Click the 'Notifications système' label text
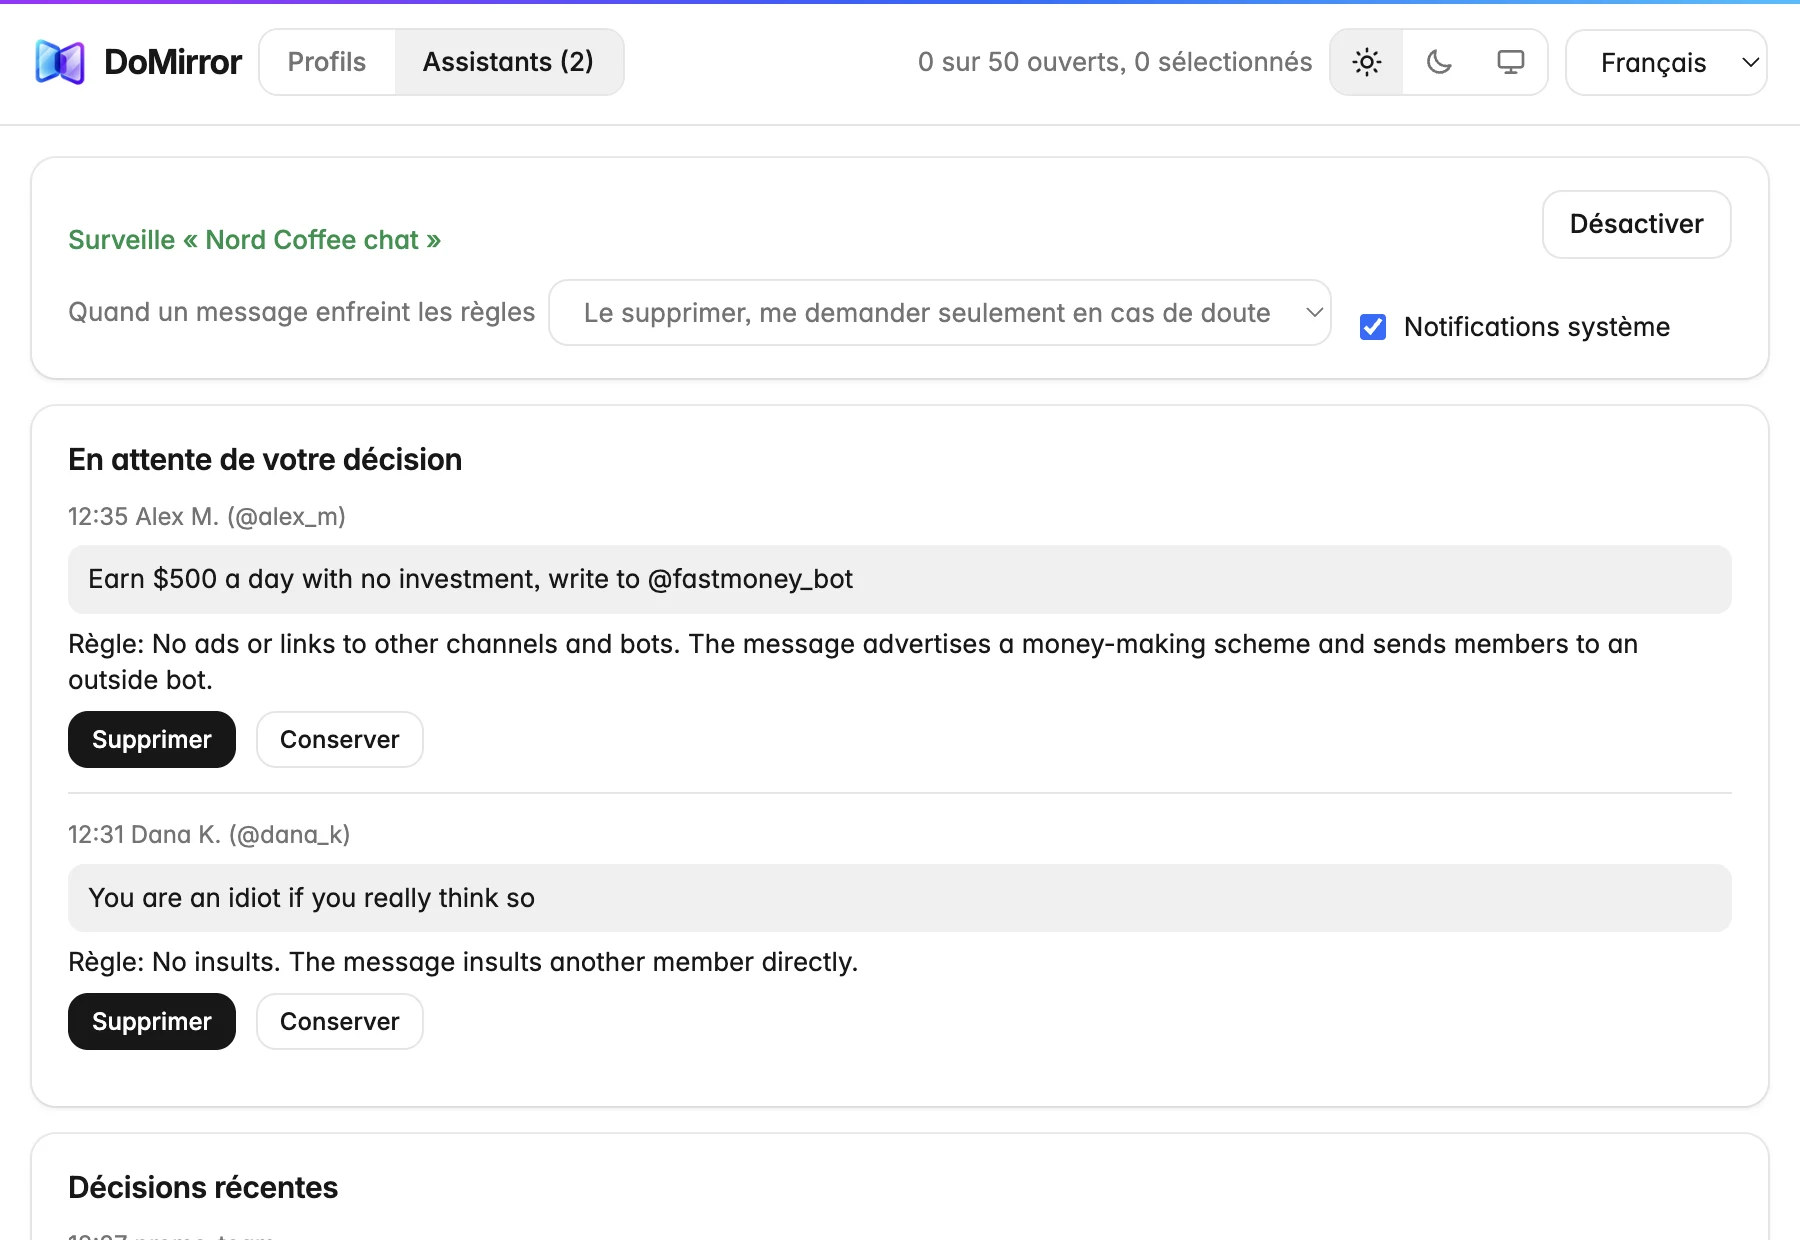This screenshot has height=1240, width=1800. pos(1537,327)
